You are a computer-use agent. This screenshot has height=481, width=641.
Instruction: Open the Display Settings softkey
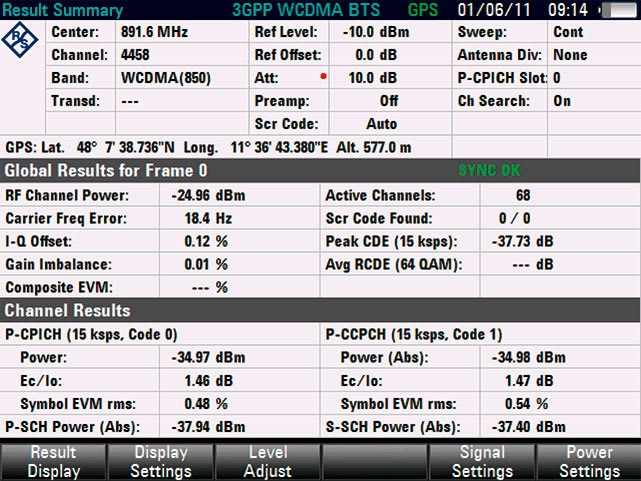pyautogui.click(x=161, y=462)
